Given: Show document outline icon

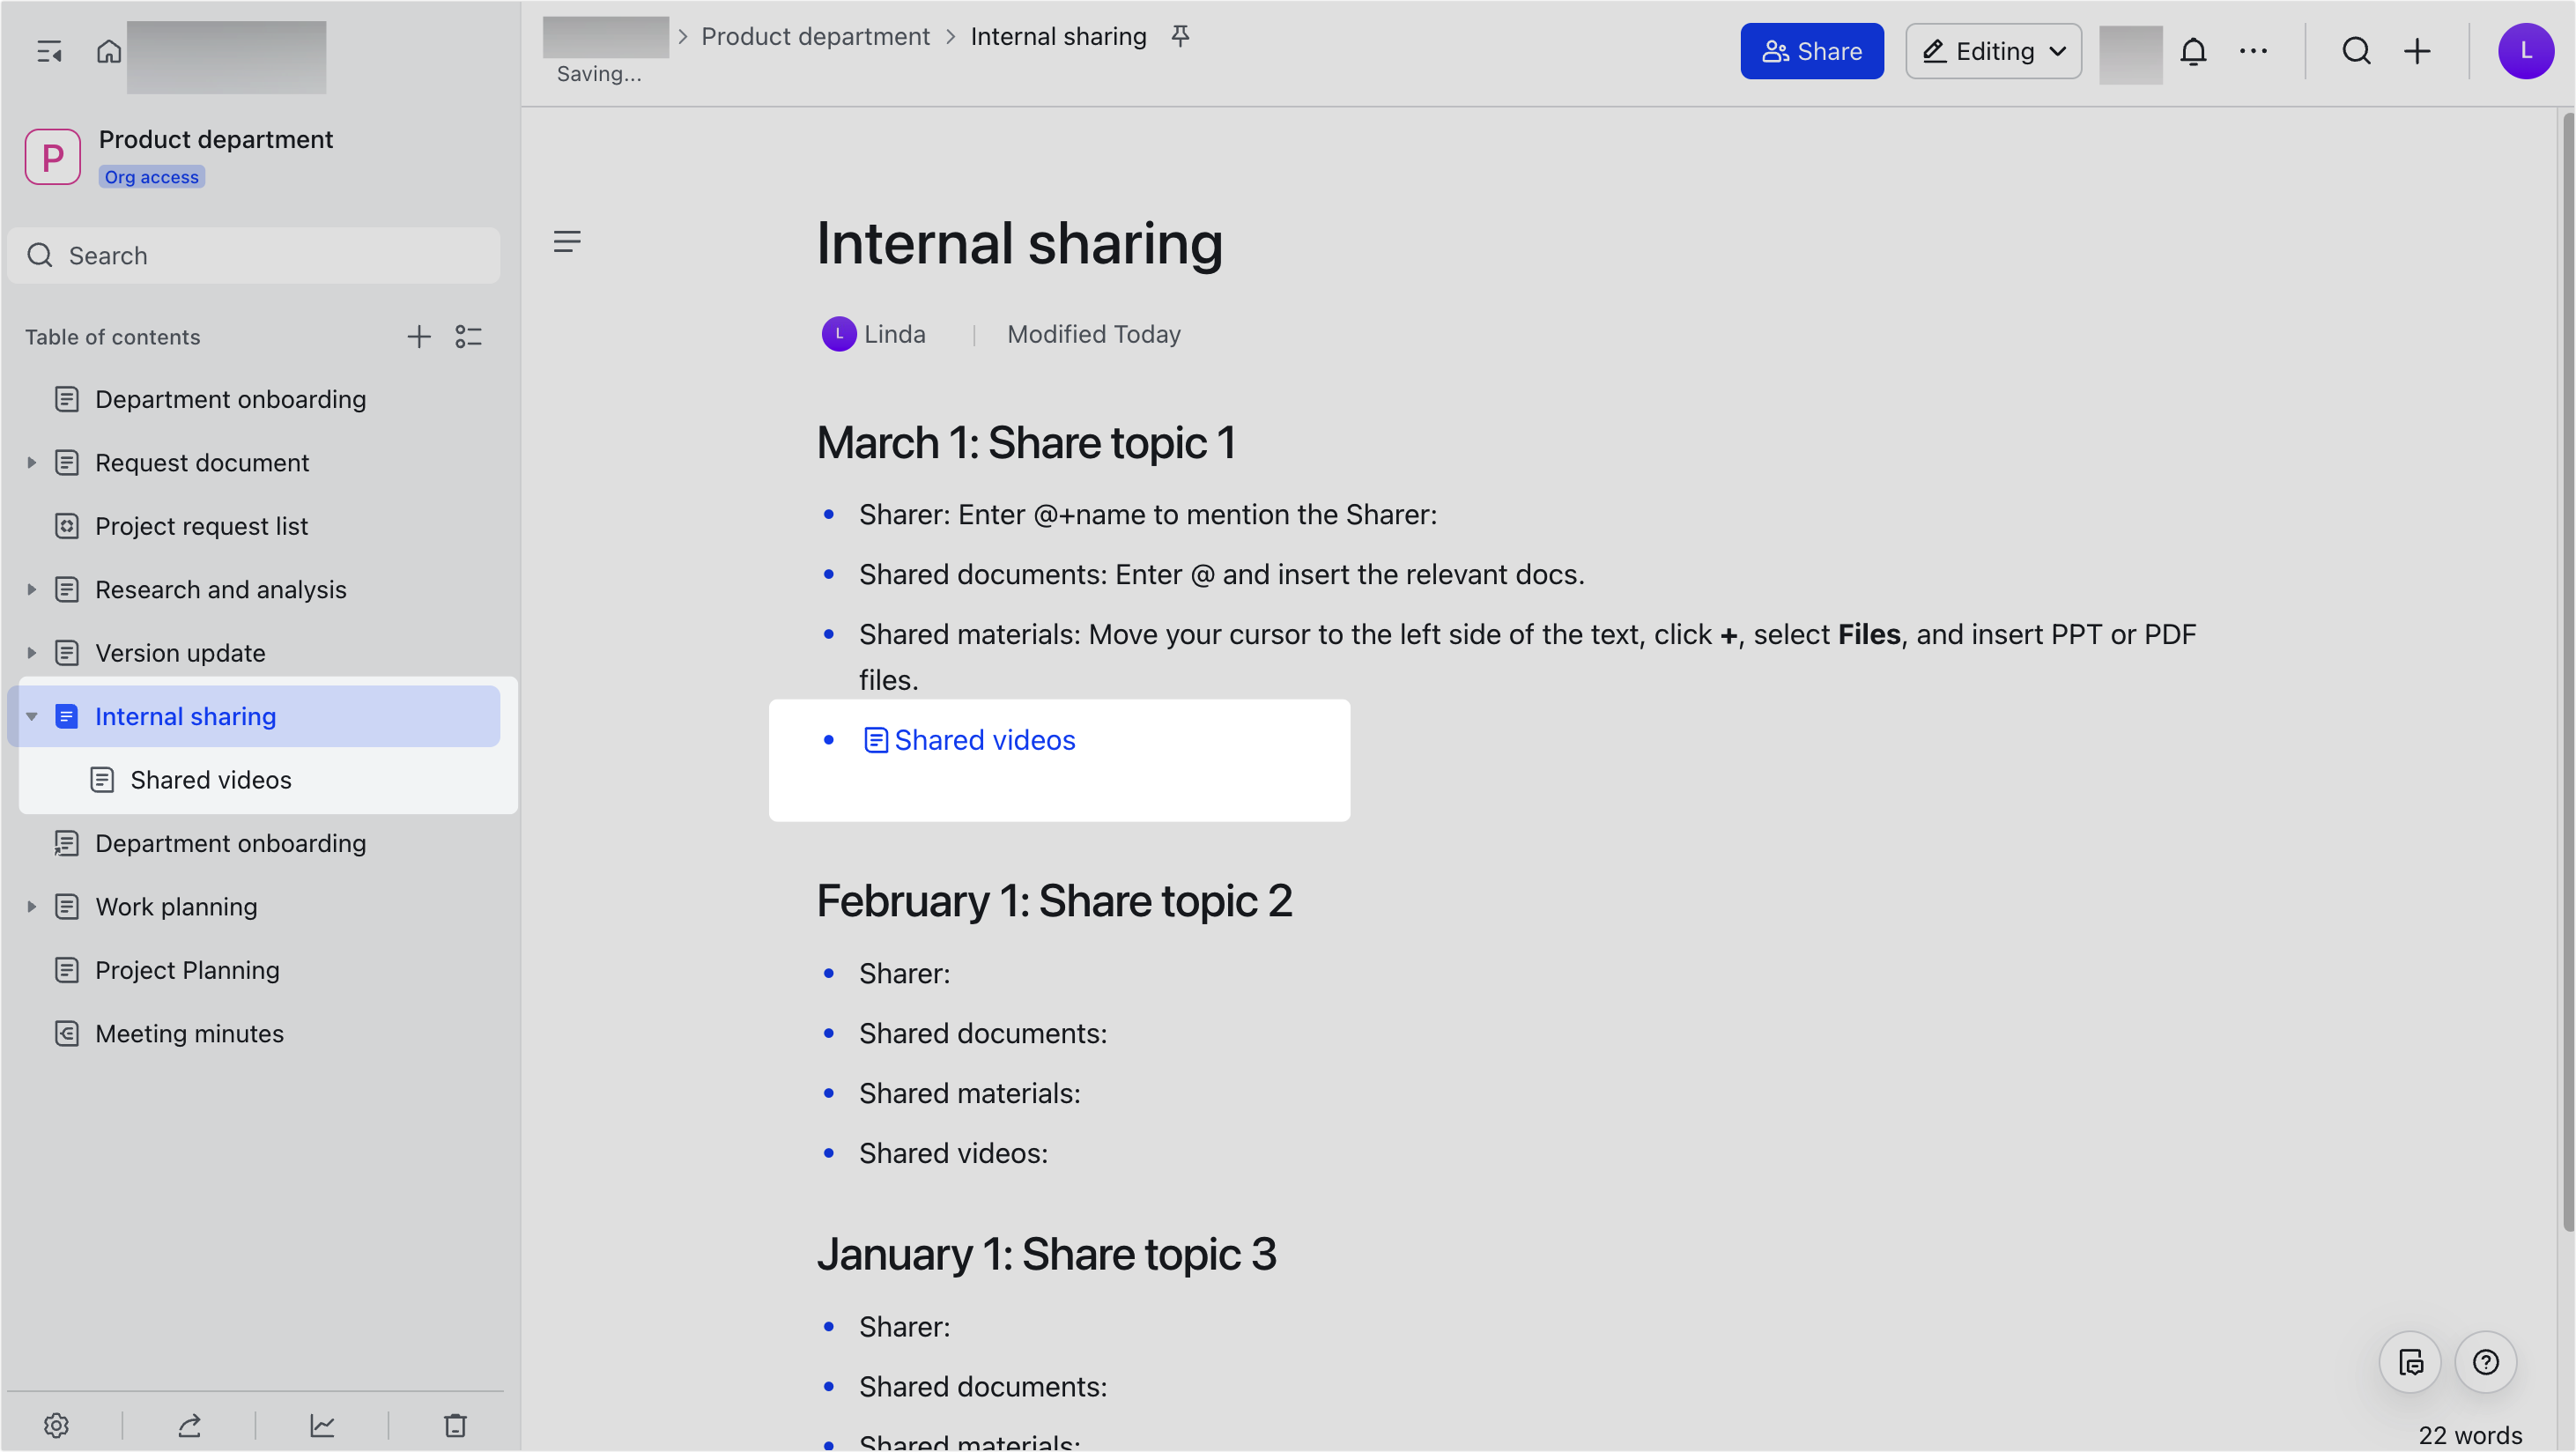Looking at the screenshot, I should (567, 241).
